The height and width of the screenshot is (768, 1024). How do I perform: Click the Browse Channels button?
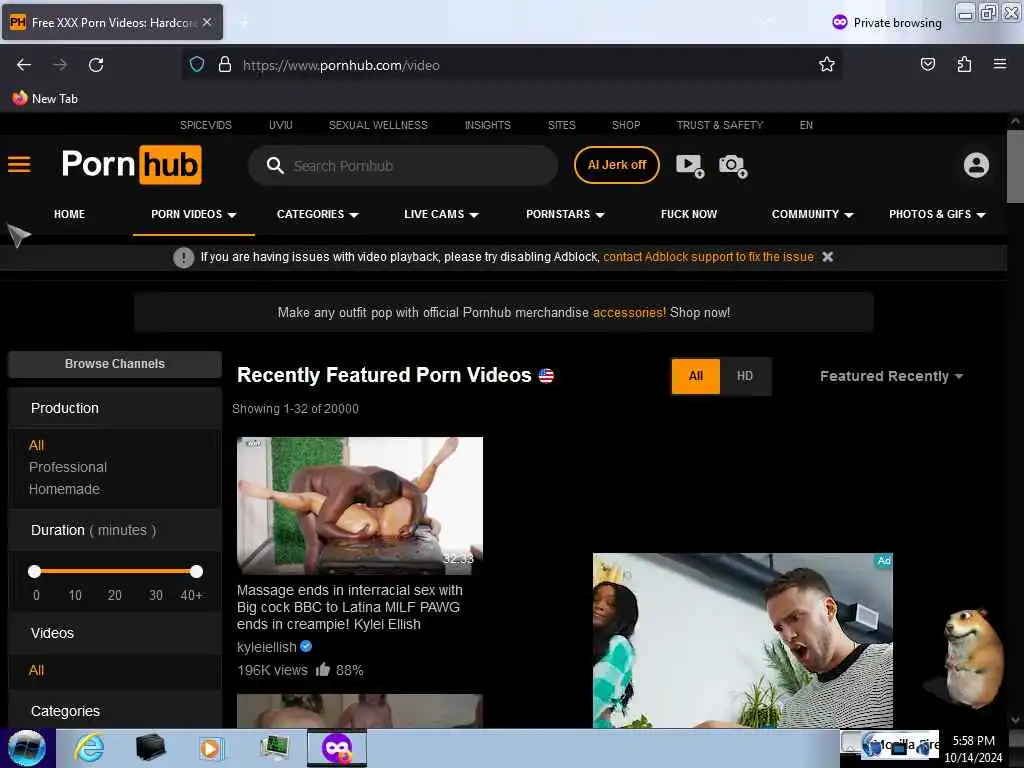115,364
